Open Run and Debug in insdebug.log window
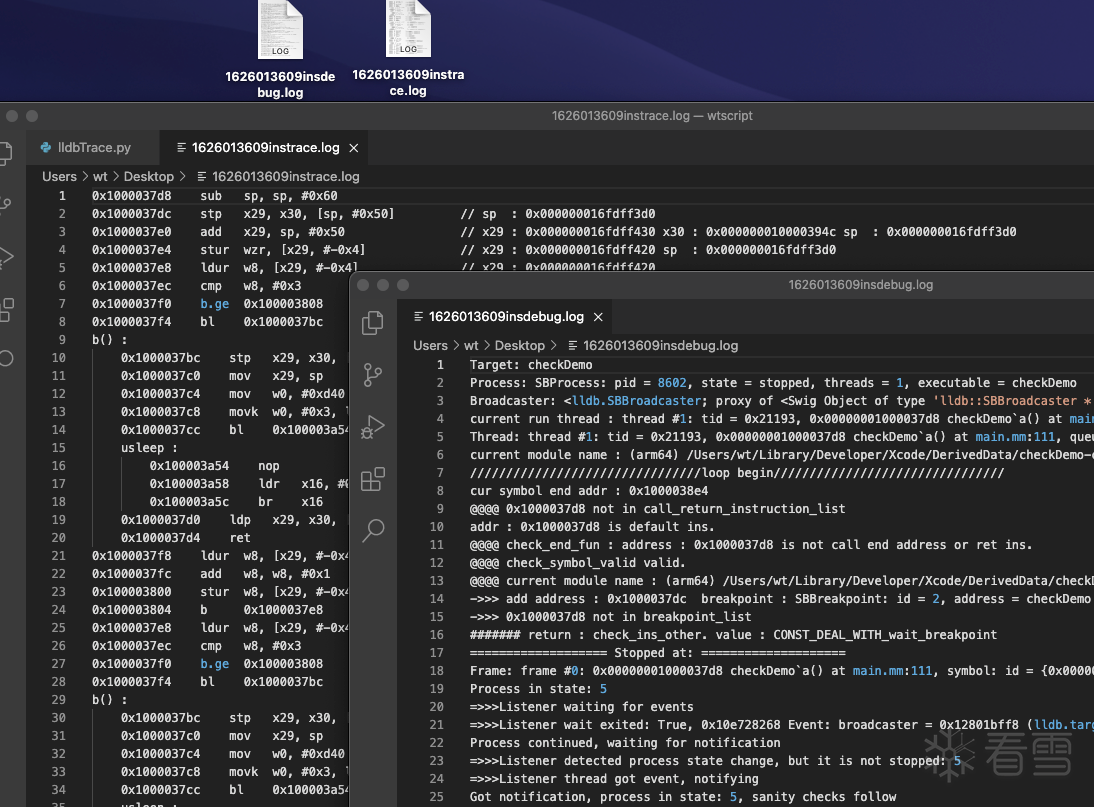 click(x=373, y=427)
